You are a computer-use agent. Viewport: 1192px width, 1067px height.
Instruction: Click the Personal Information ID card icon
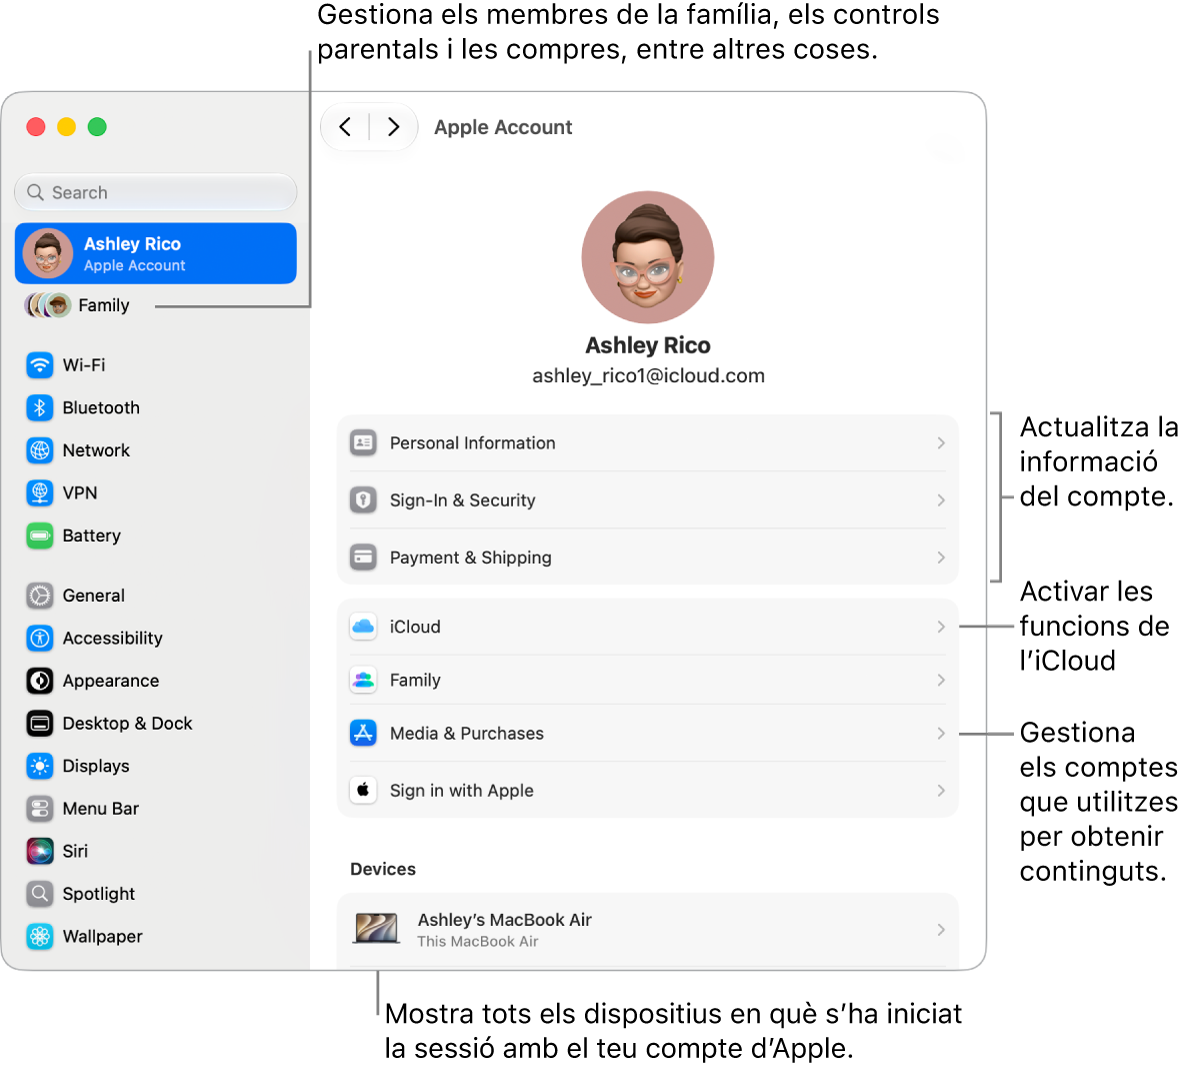363,443
